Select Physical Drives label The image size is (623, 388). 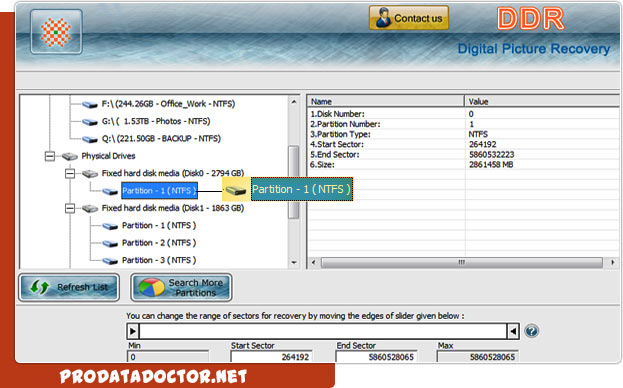[108, 156]
